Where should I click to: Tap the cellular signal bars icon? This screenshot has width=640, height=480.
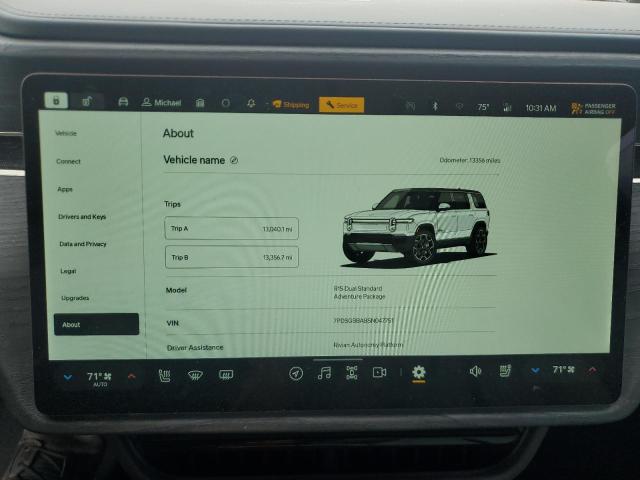(507, 107)
